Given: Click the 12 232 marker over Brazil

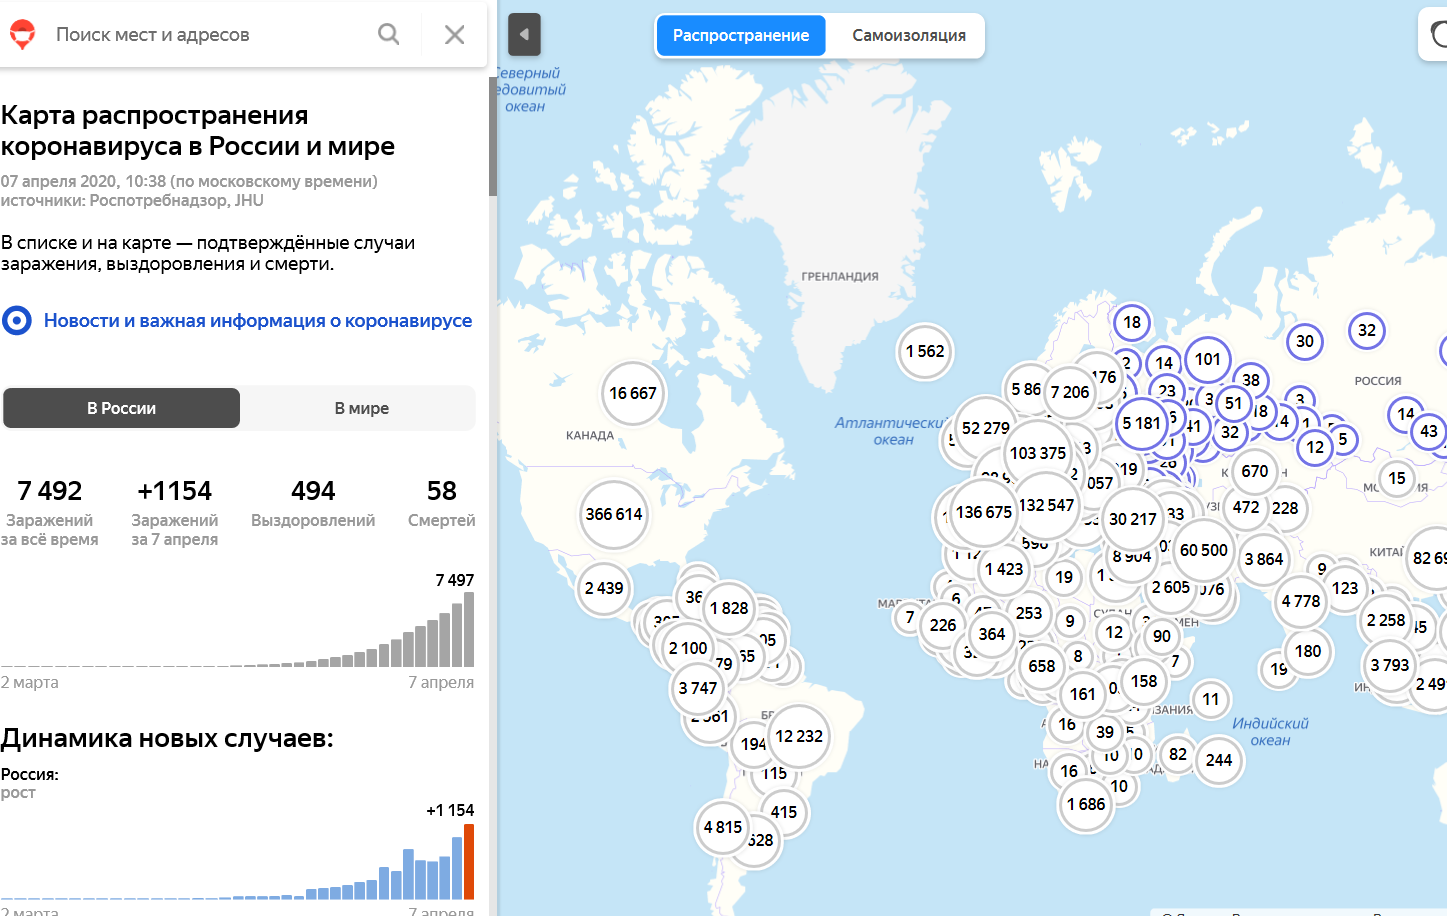Looking at the screenshot, I should coord(799,736).
